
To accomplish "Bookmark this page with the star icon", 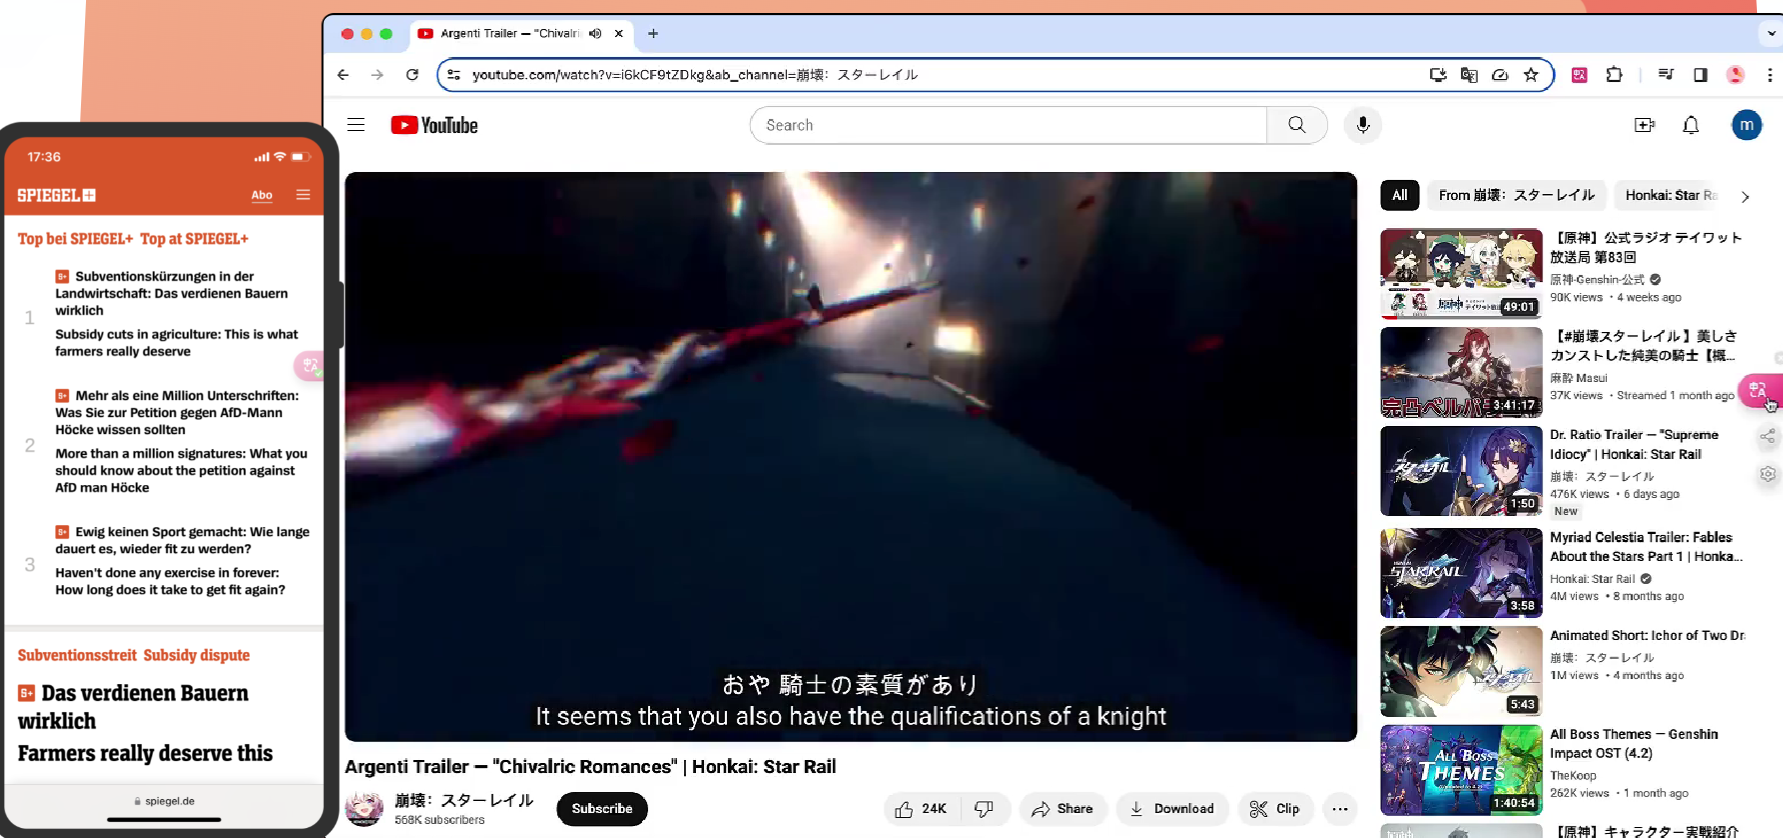I will [x=1531, y=75].
